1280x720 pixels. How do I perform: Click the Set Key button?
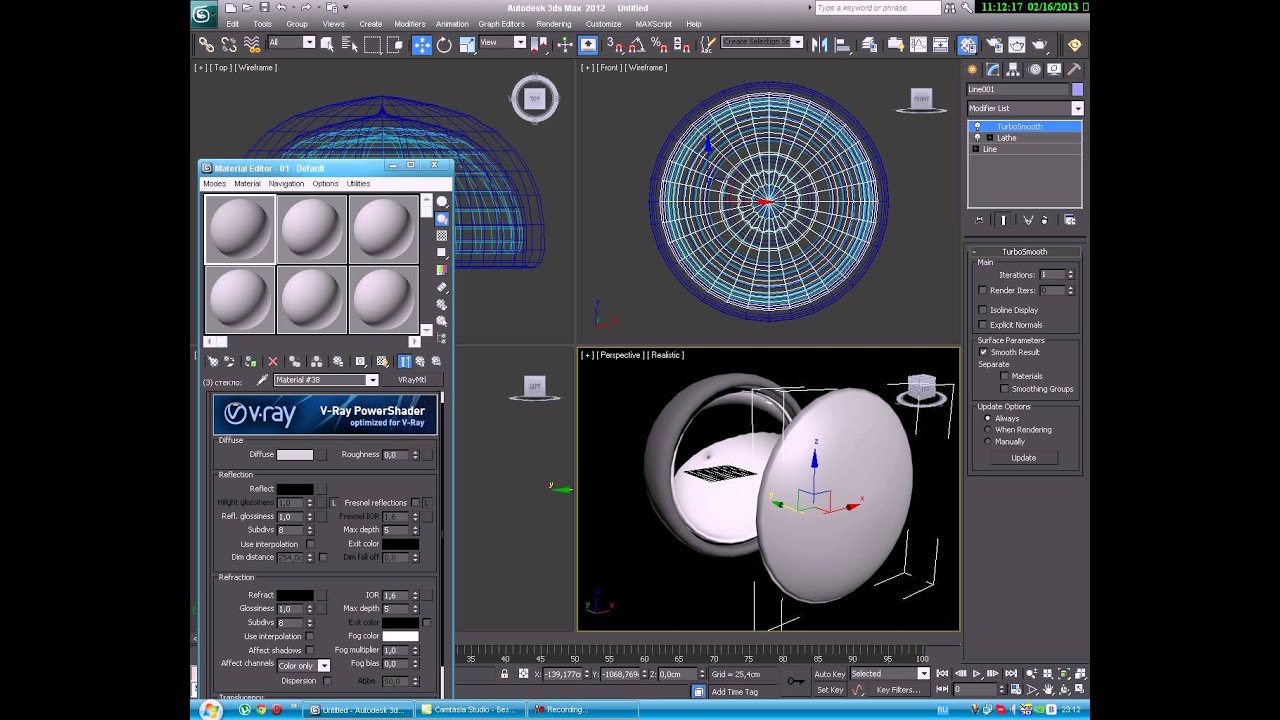coord(830,690)
